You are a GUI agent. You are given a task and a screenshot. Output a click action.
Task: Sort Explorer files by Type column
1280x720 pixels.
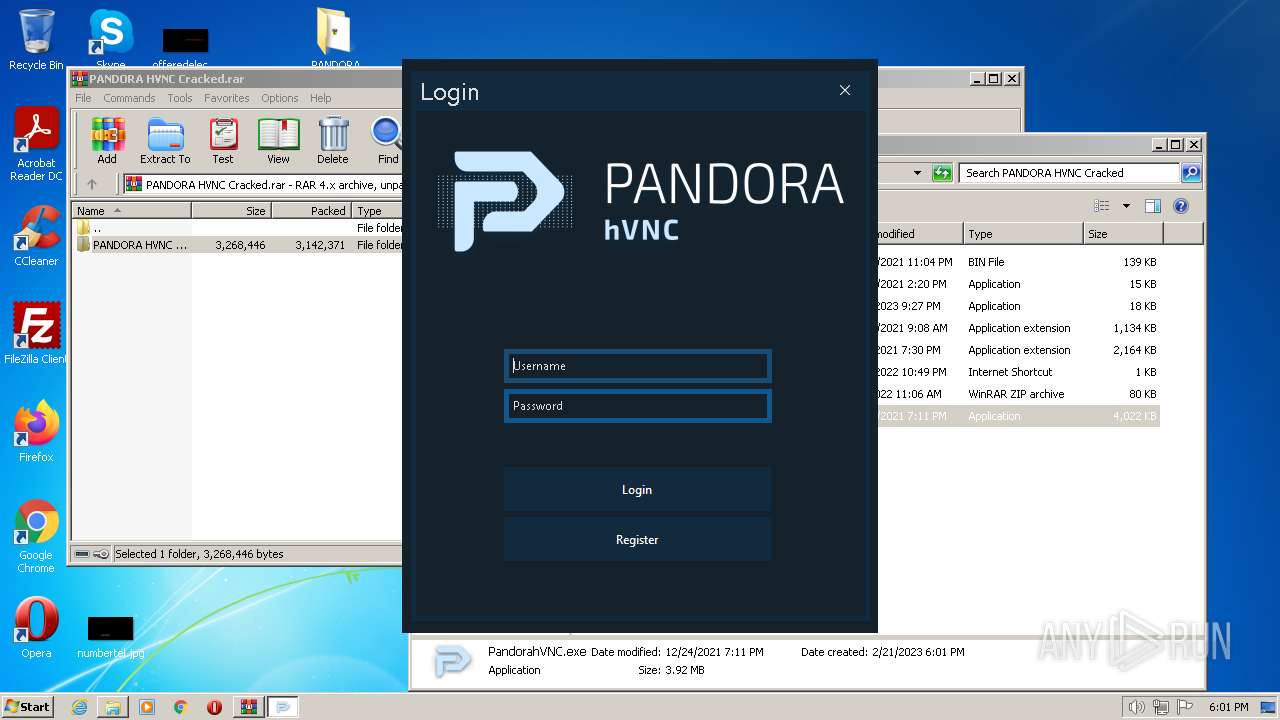(1023, 234)
